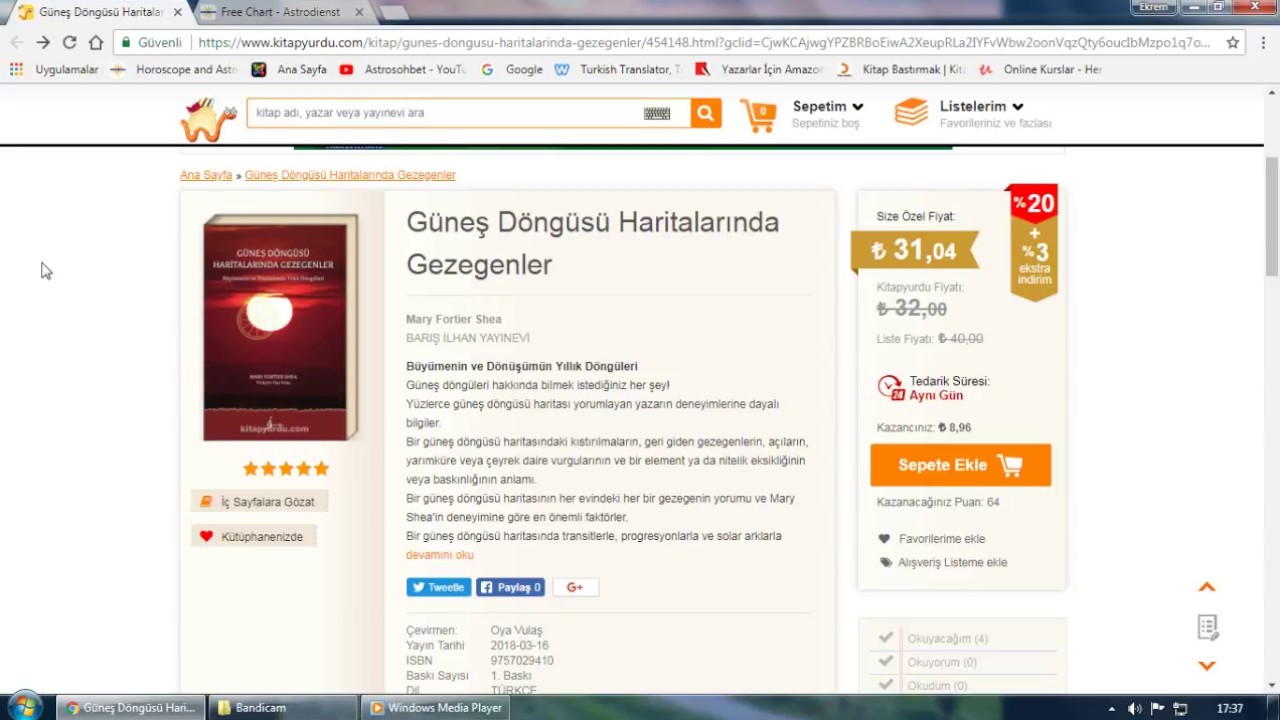Click the Tweetle button

tap(438, 587)
